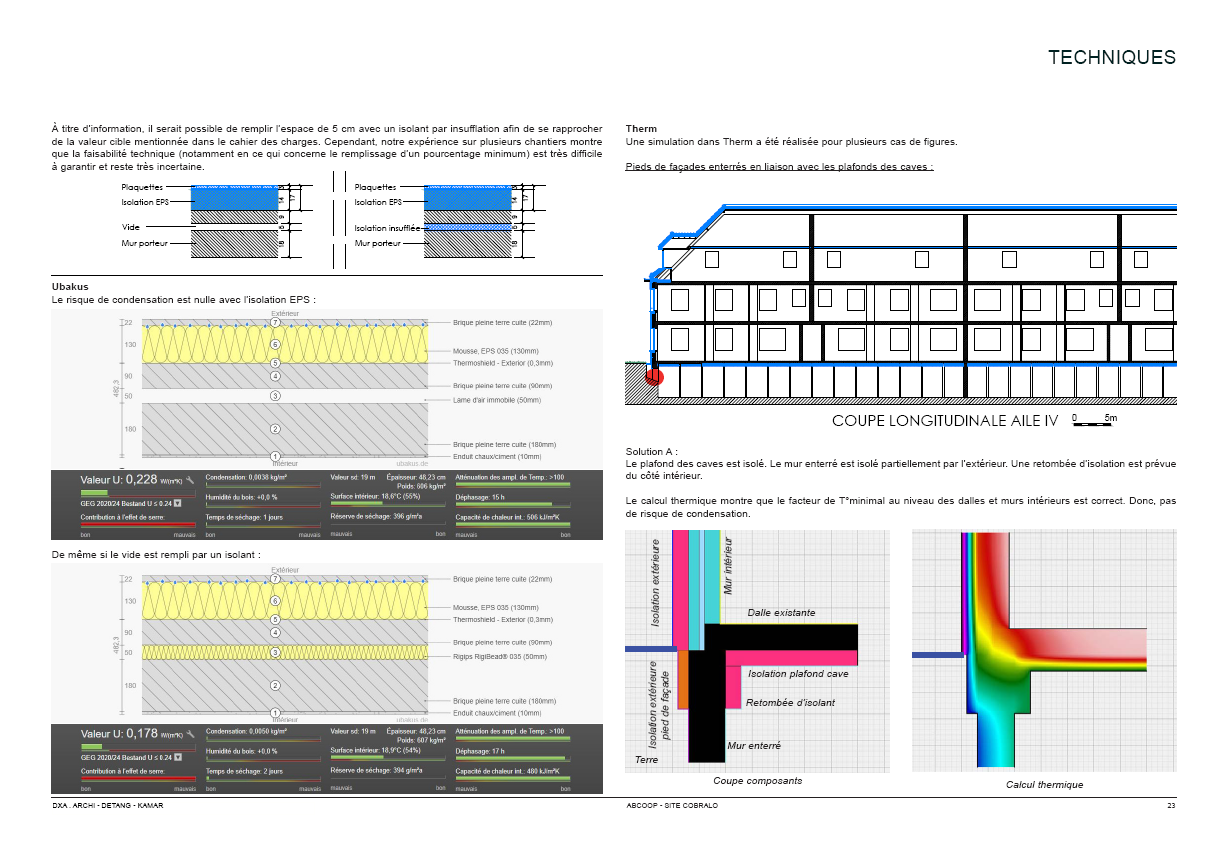Click the TECHNIQUES page header
This screenshot has height=867, width=1229.
coord(1112,58)
